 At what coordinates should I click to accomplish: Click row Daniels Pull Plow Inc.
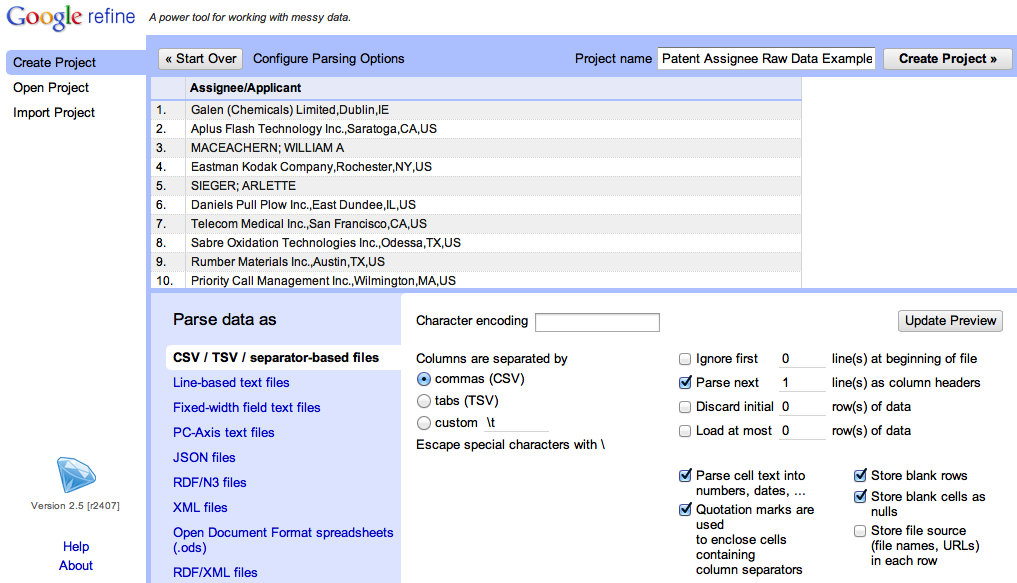coord(476,204)
